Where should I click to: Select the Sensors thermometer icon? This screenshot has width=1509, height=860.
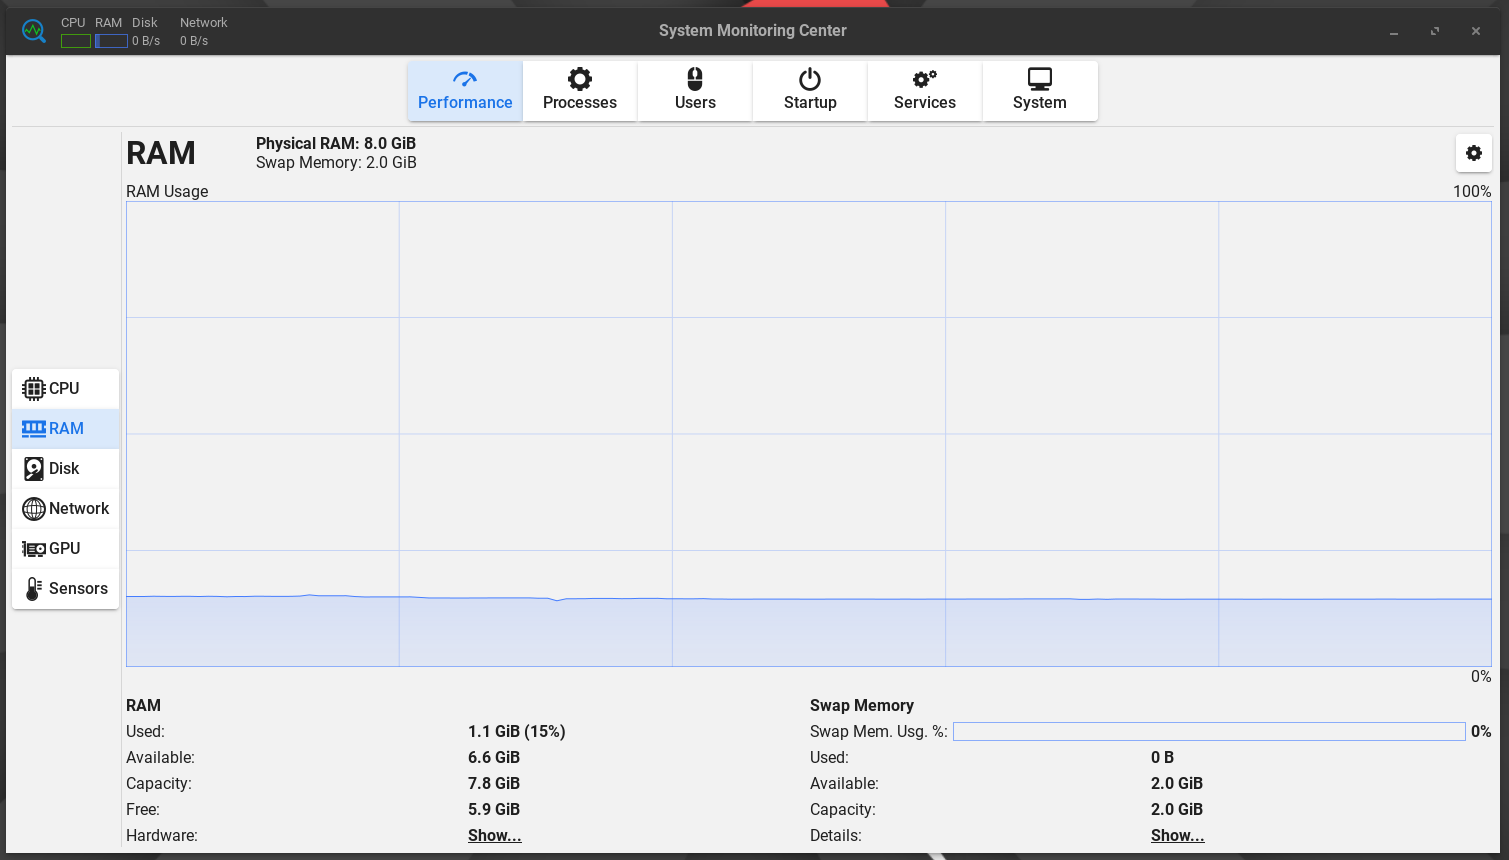(x=33, y=588)
